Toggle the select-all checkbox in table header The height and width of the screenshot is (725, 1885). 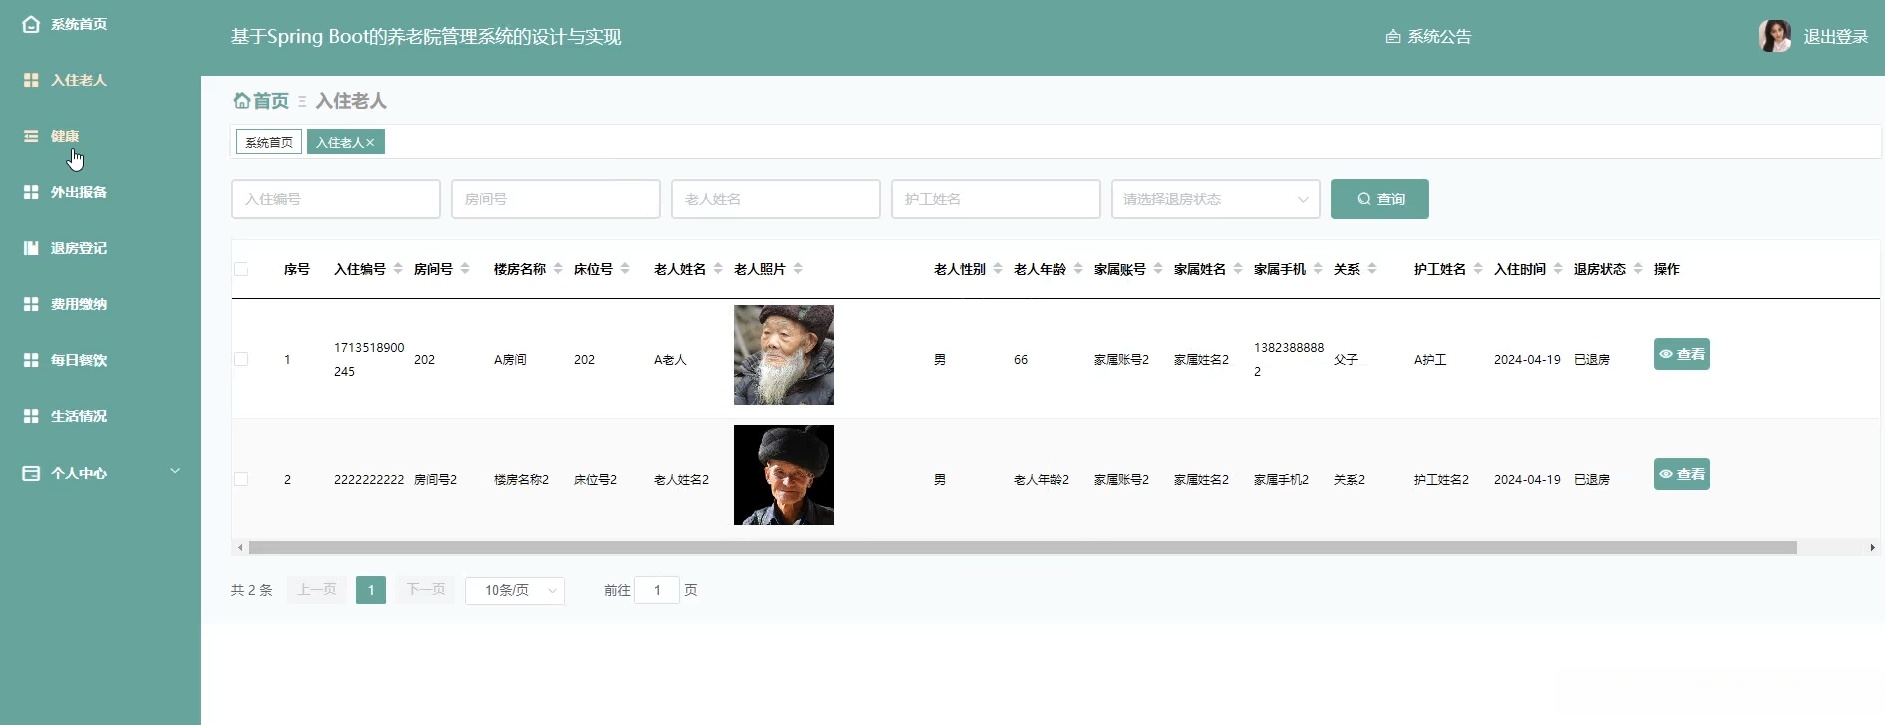[241, 269]
